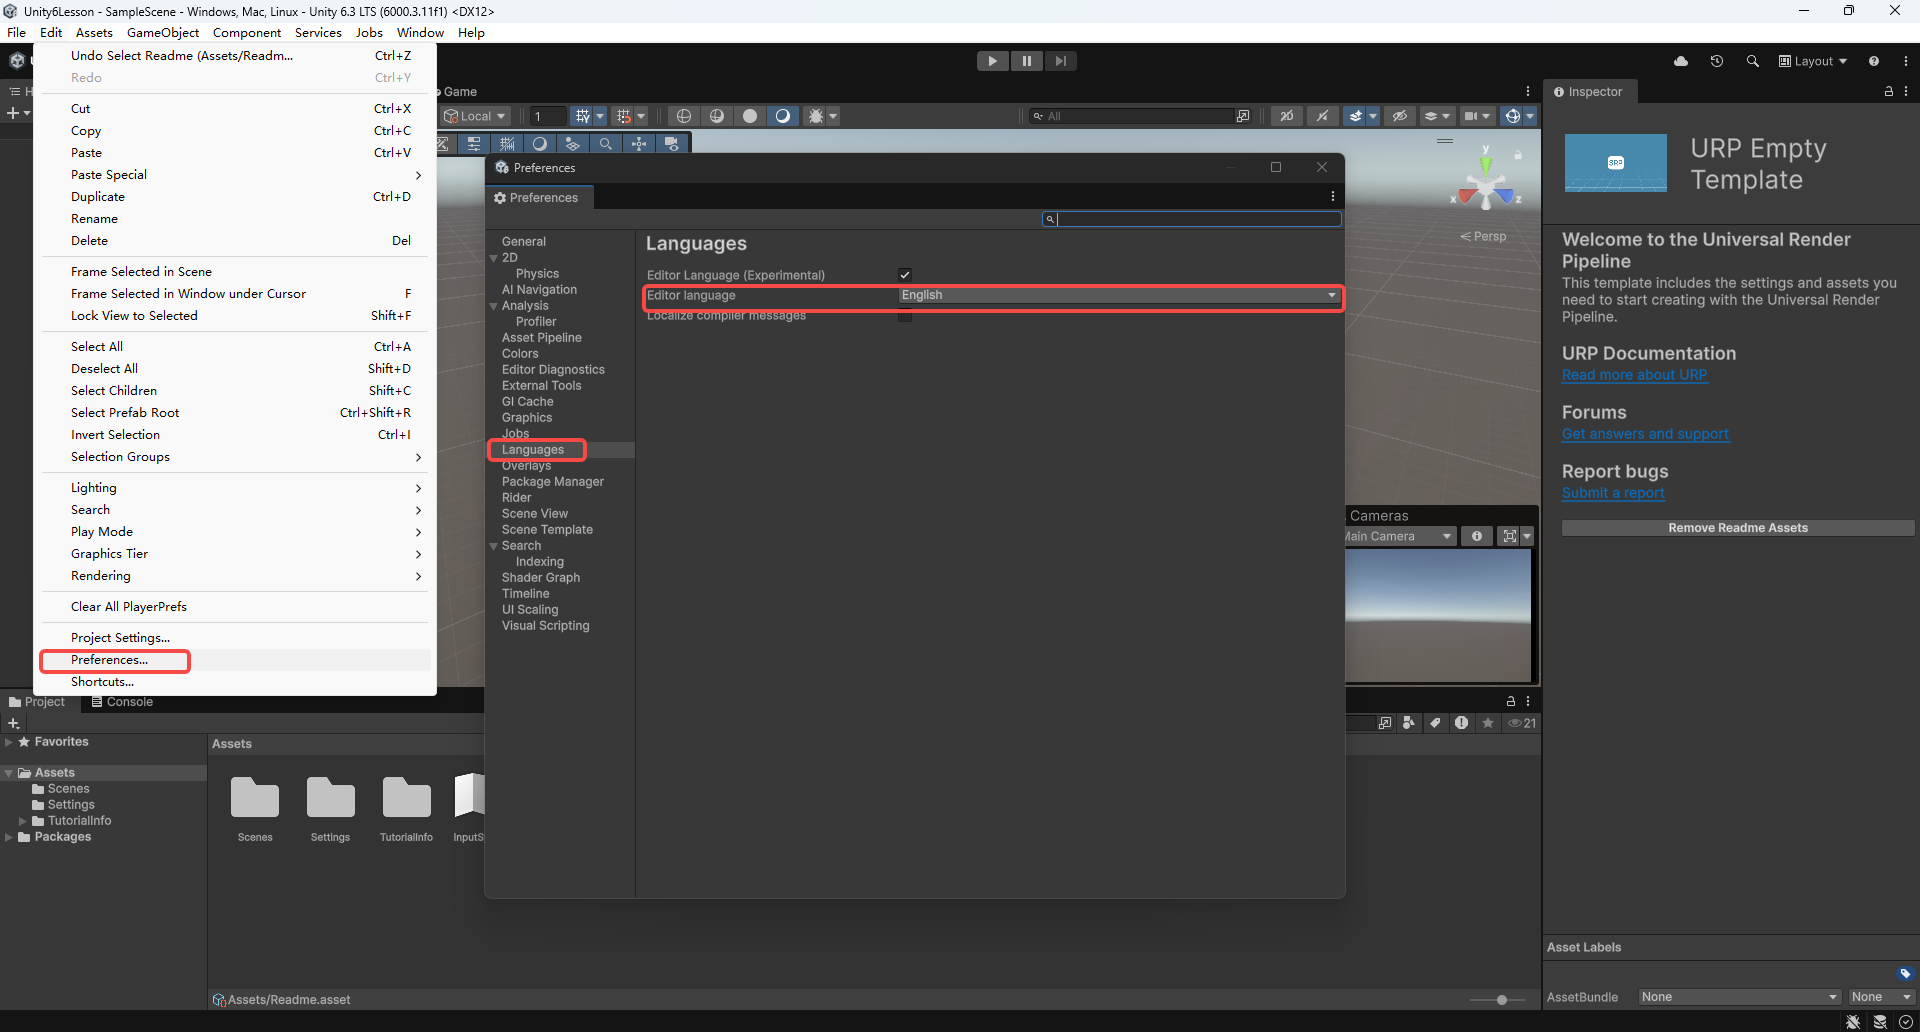1920x1032 pixels.
Task: Collapse the Search section in Preferences
Action: tap(494, 546)
